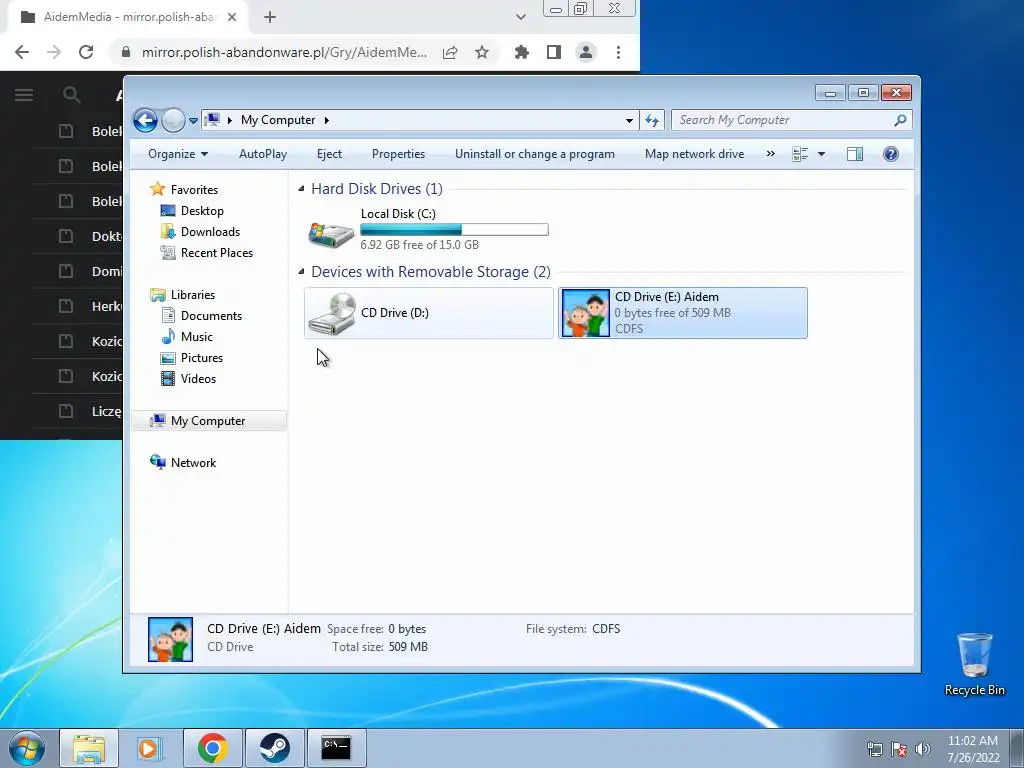Image resolution: width=1024 pixels, height=768 pixels.
Task: Go back in Explorer window
Action: 145,120
